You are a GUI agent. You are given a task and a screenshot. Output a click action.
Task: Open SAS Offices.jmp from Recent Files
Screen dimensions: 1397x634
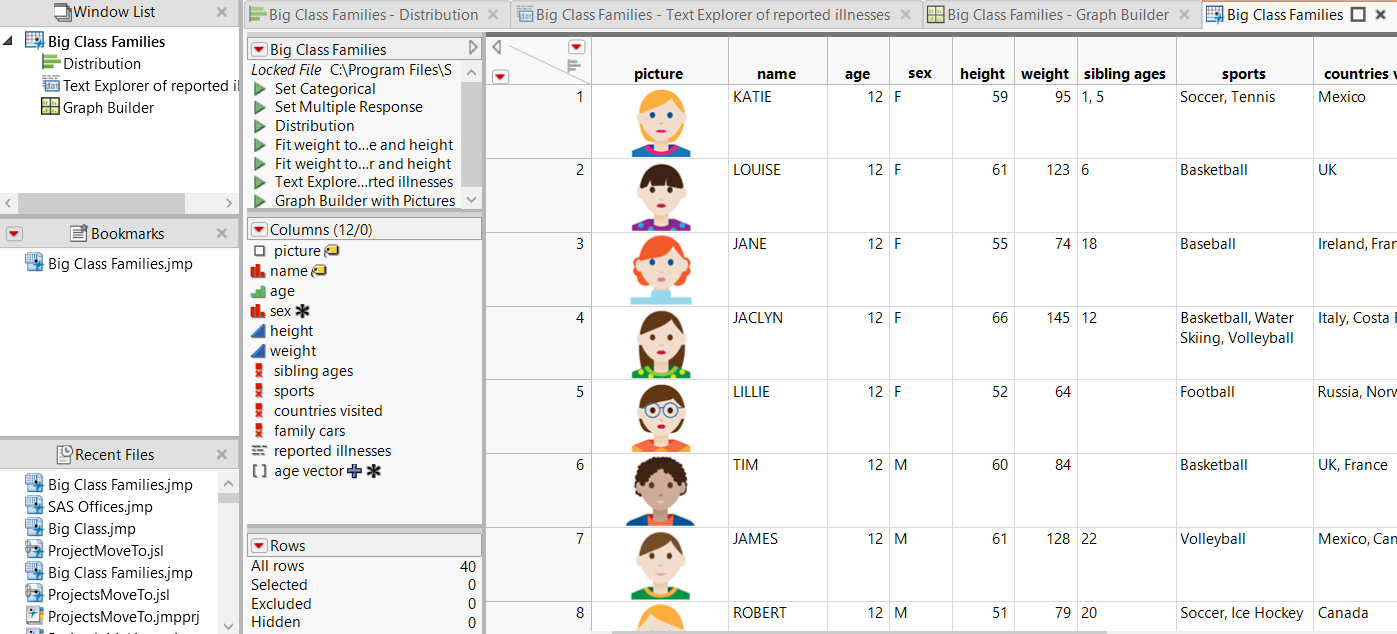100,507
